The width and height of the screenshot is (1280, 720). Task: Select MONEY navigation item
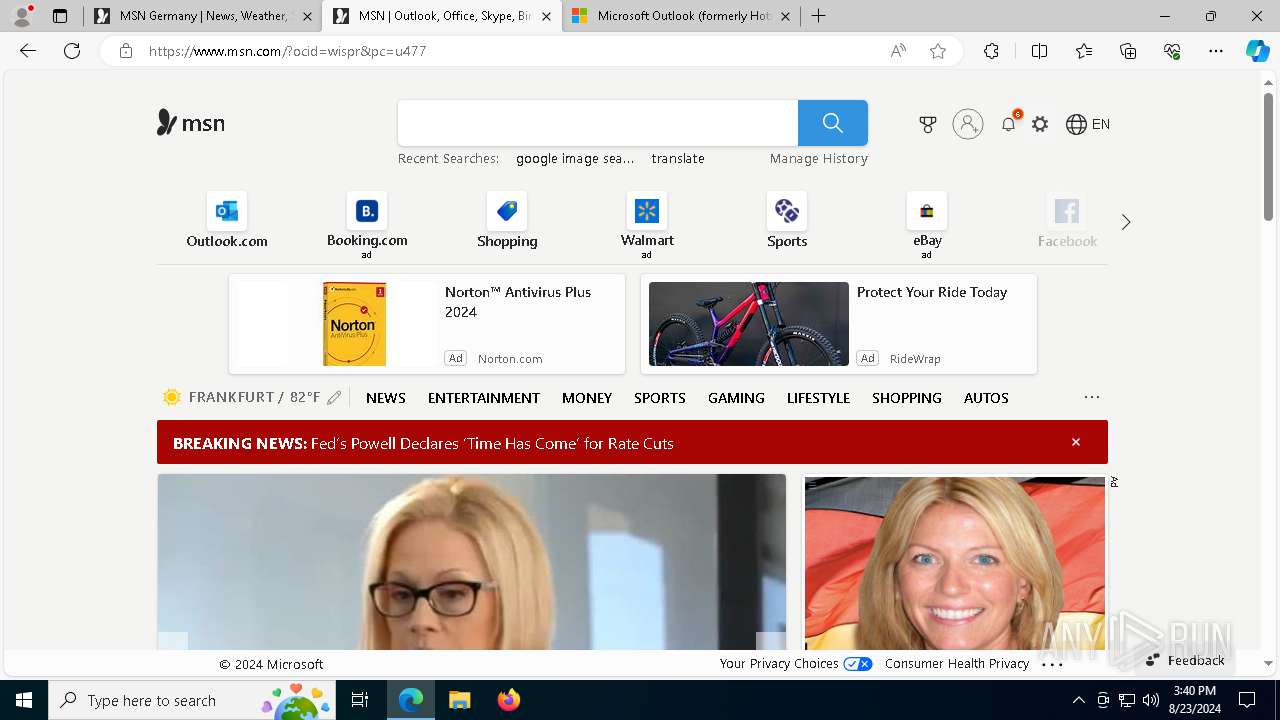pos(587,398)
